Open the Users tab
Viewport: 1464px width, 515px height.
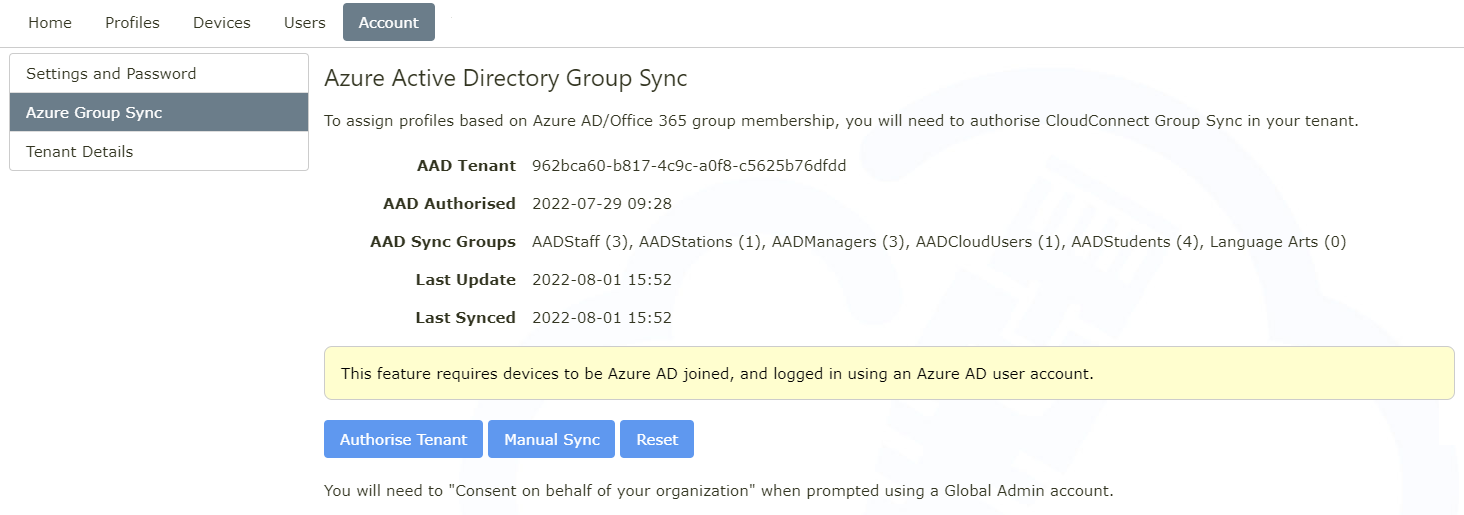(x=304, y=23)
